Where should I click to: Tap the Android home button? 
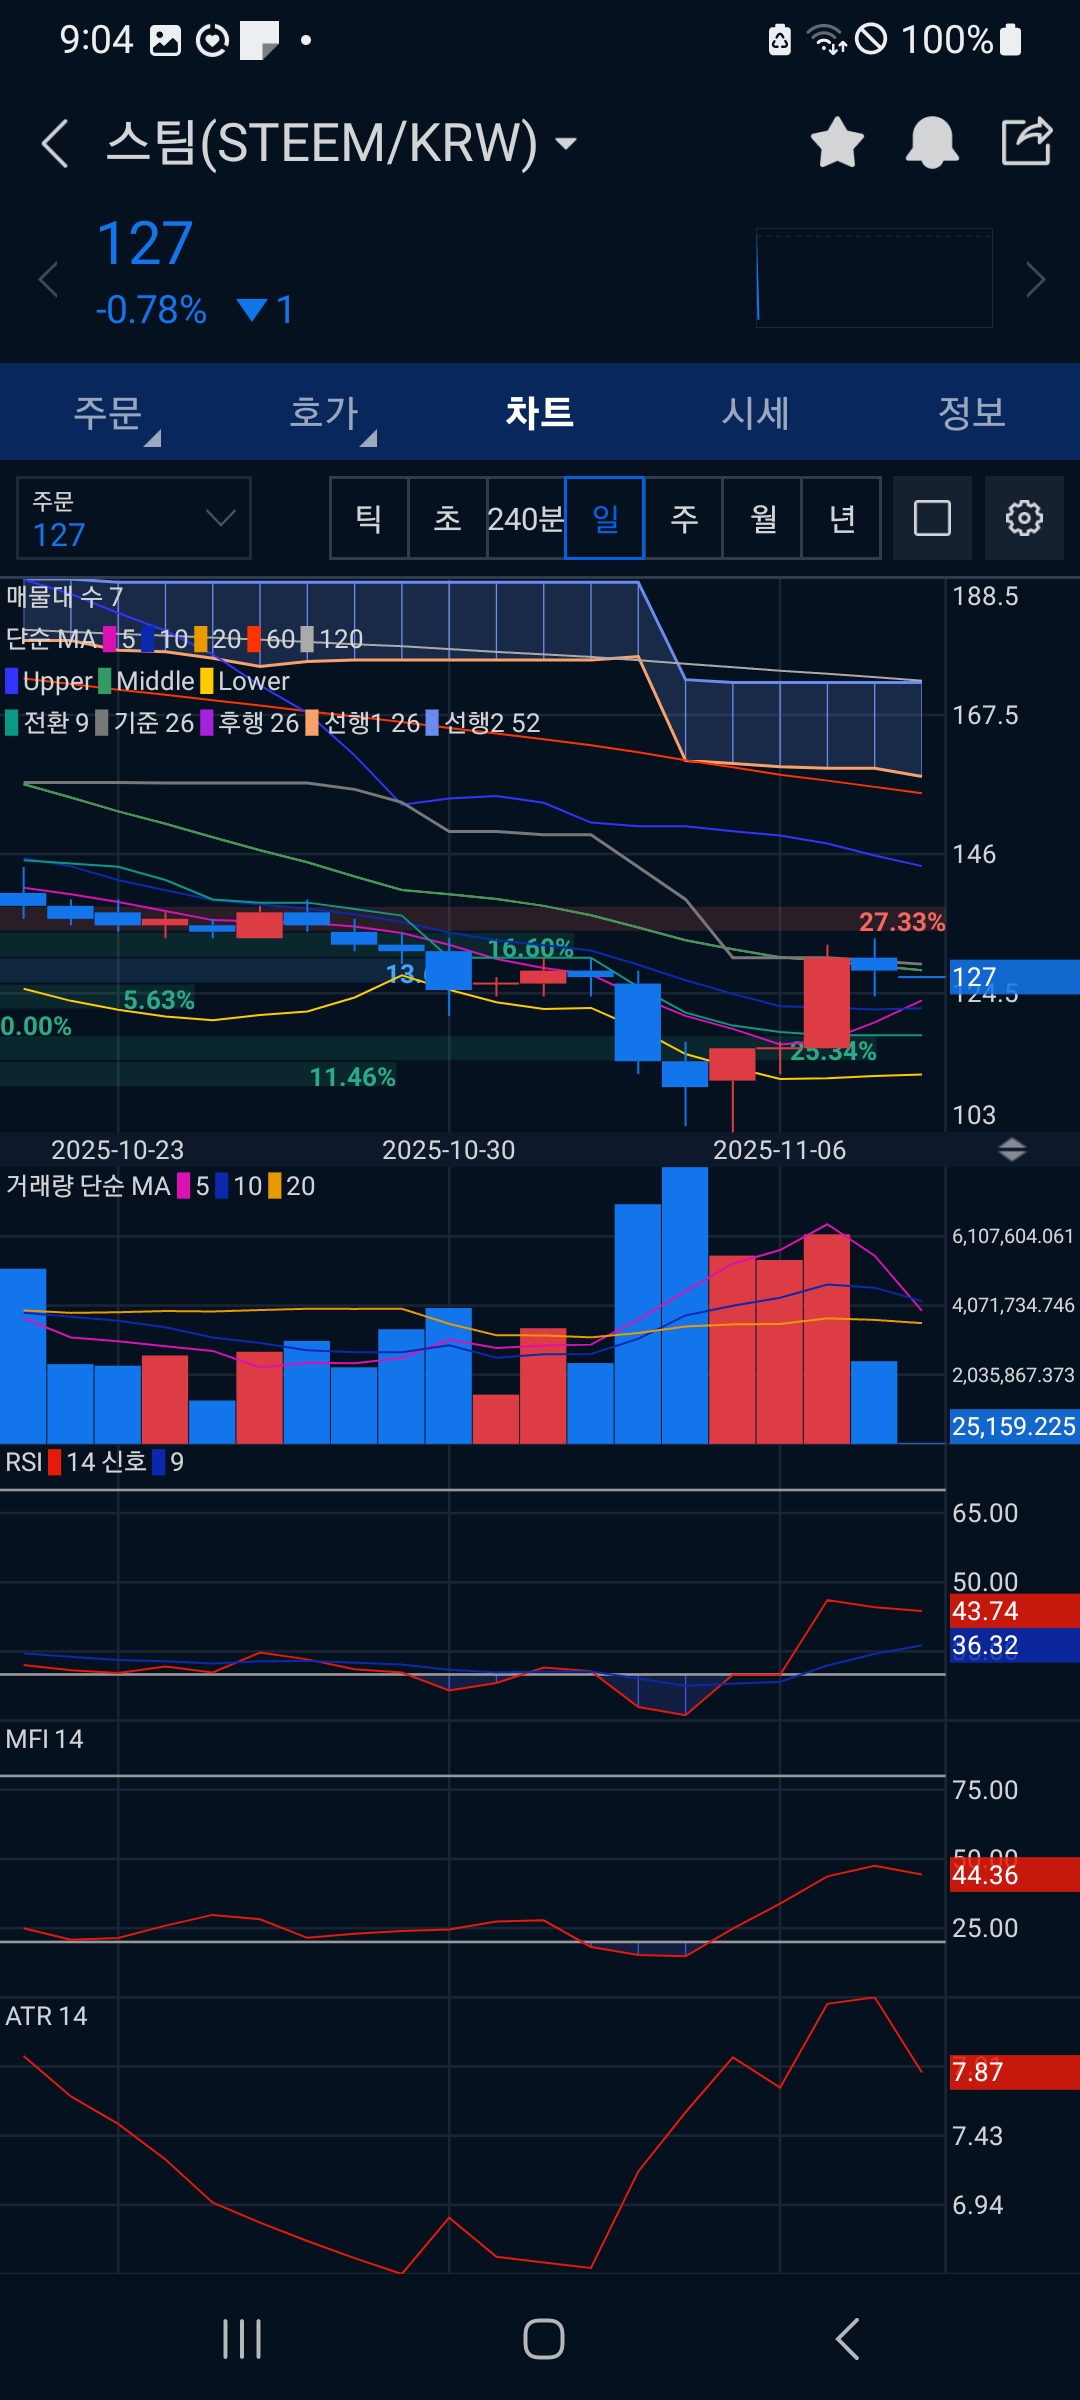(x=544, y=2339)
